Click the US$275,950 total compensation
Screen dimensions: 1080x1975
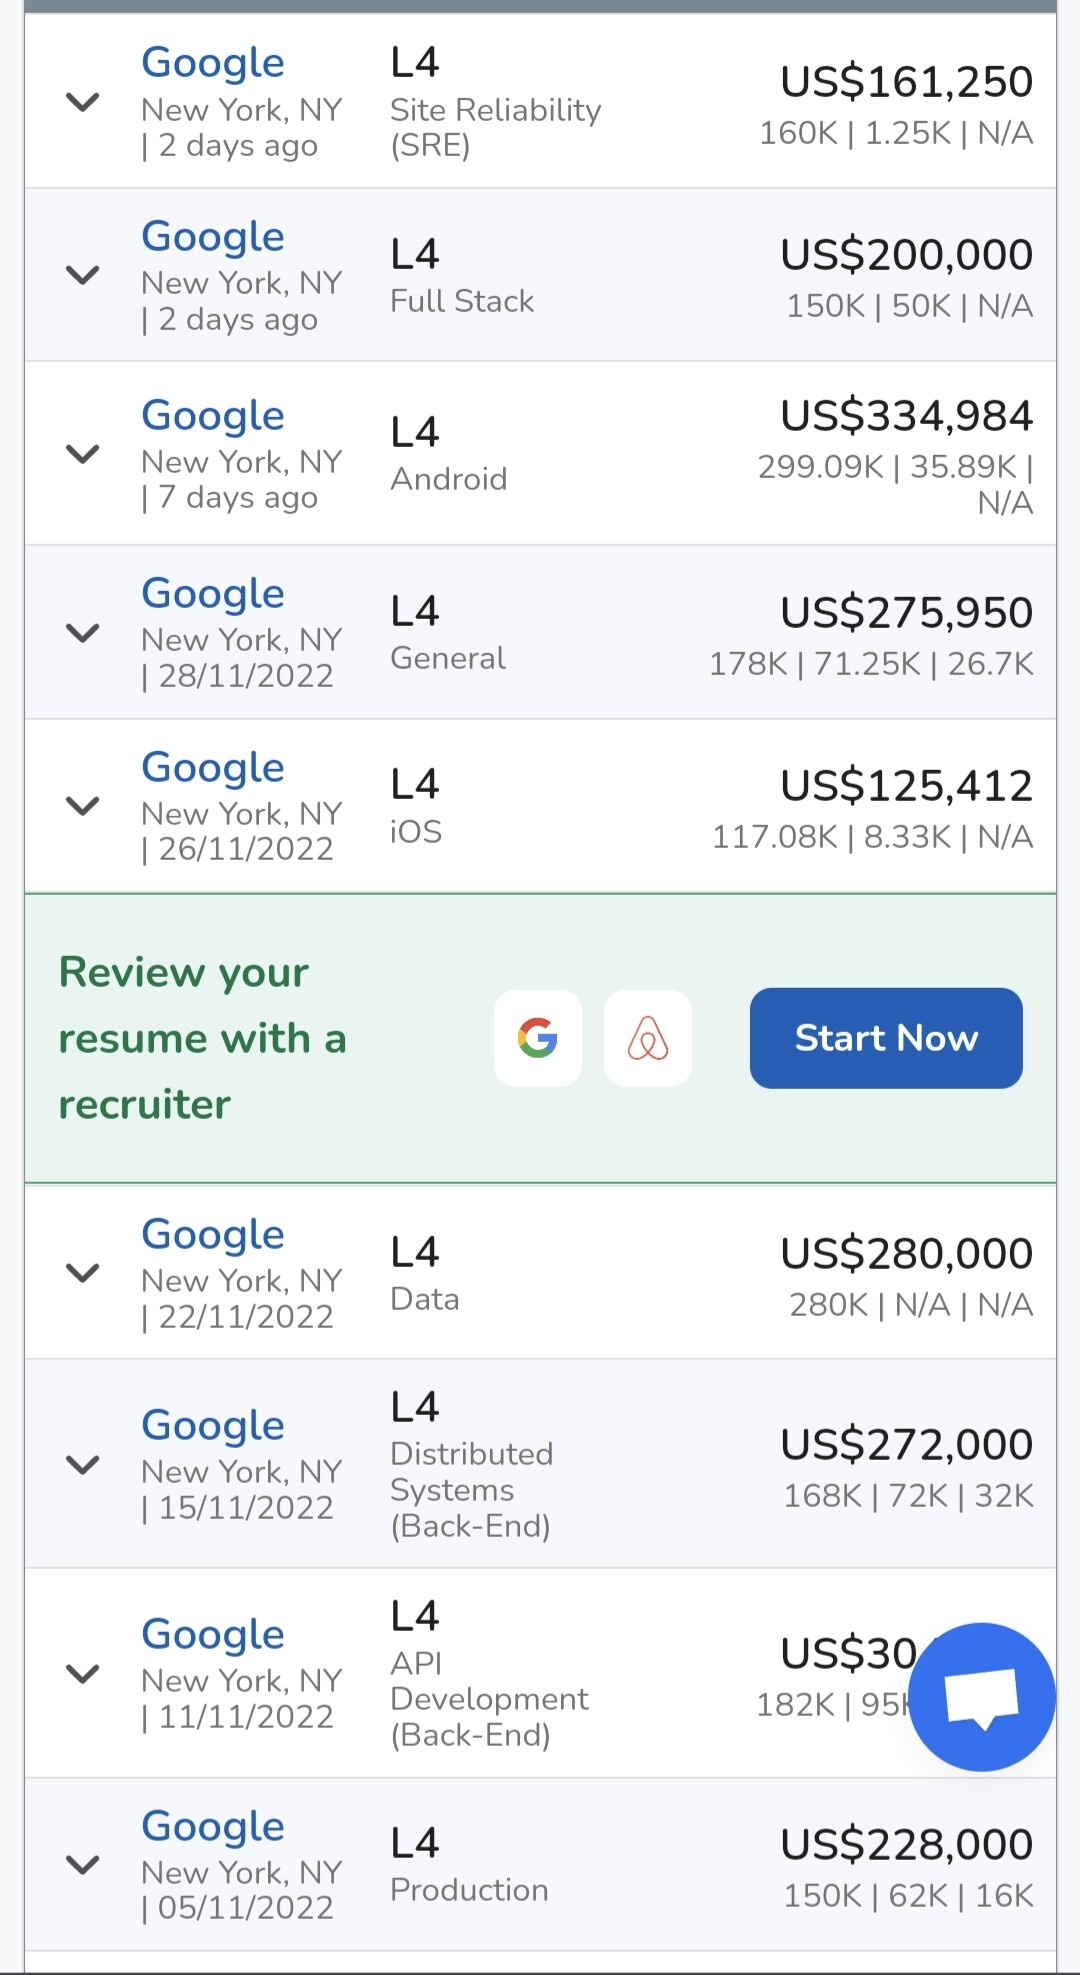907,613
